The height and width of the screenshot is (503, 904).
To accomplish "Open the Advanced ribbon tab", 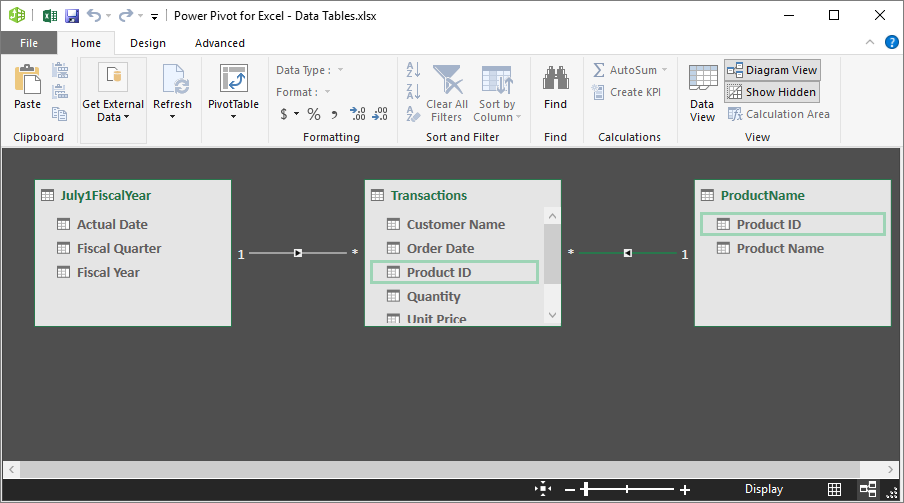I will pos(220,43).
